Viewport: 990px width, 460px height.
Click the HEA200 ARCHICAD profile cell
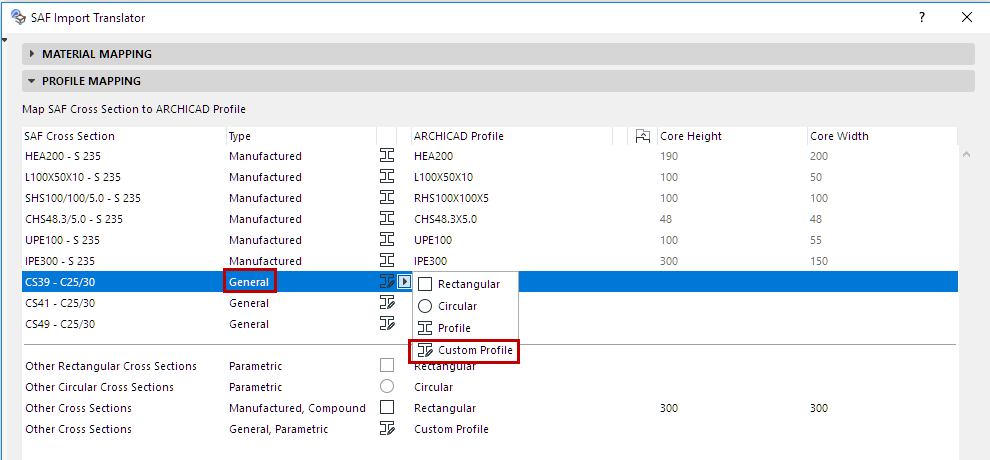tap(434, 156)
